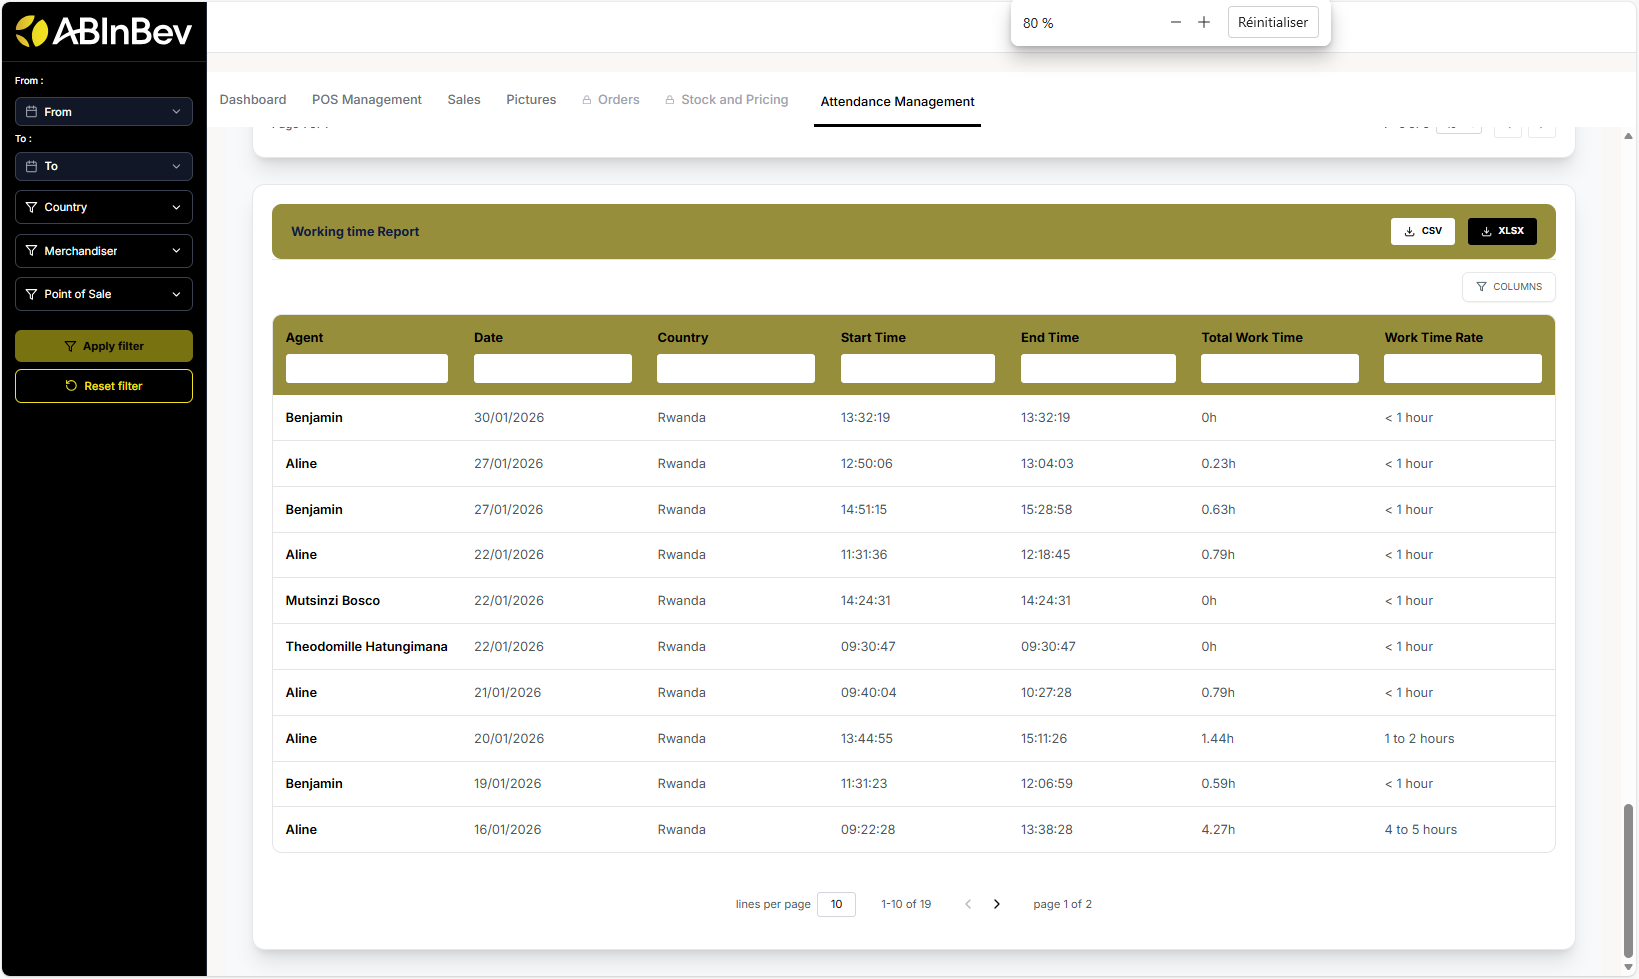
Task: Zoom out with the minus icon
Action: (1176, 22)
